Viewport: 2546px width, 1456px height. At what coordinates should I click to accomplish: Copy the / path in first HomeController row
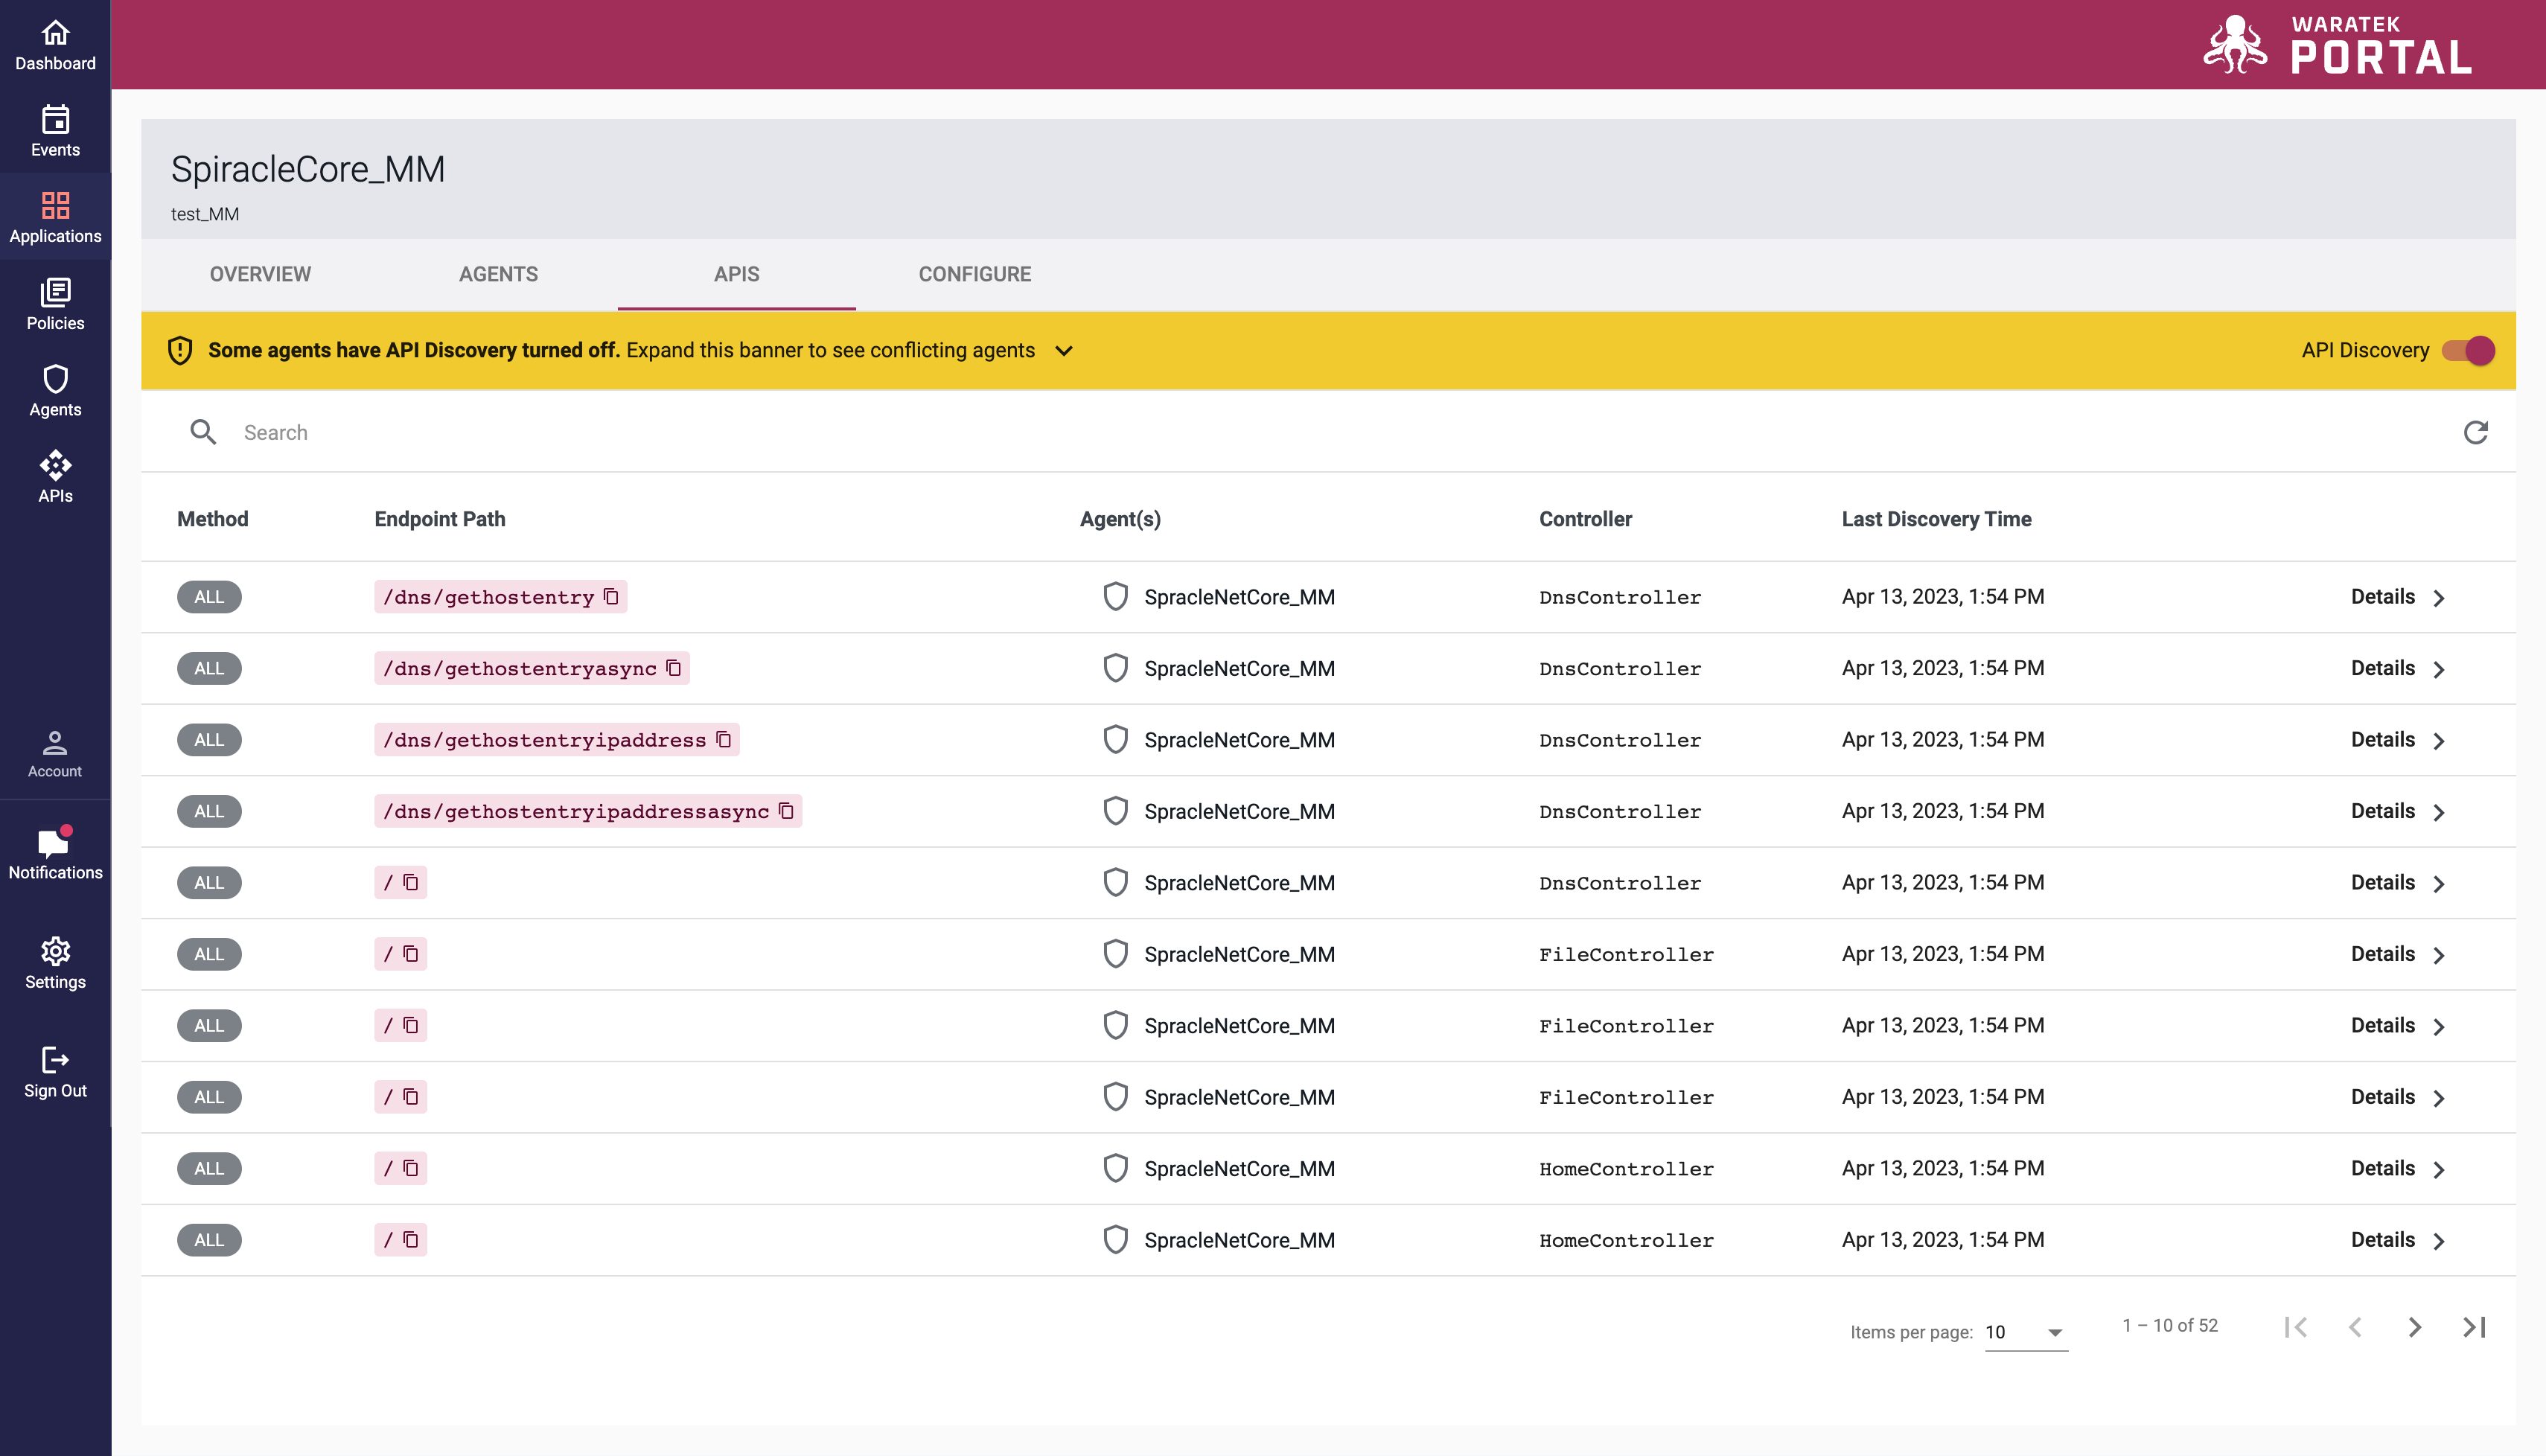pos(411,1168)
